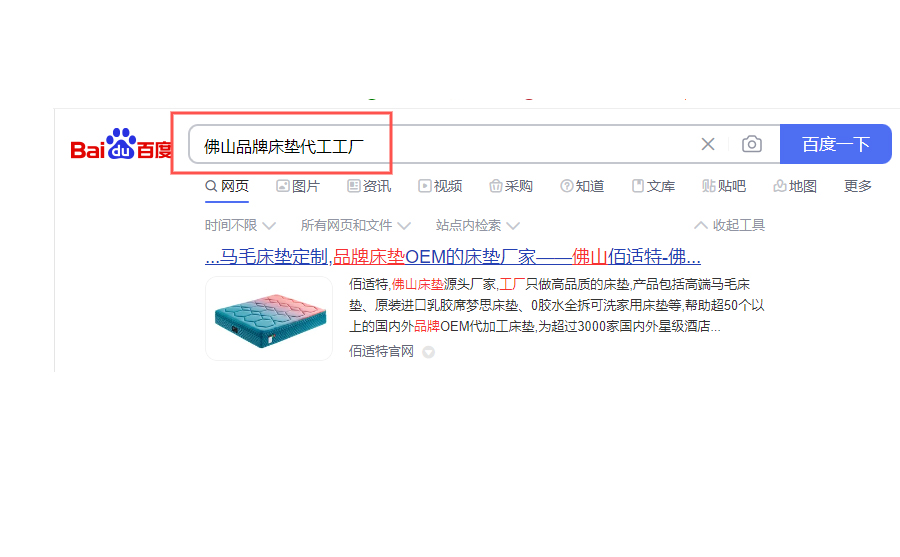Select the 知道 Q&A tab
The height and width of the screenshot is (557, 900).
pyautogui.click(x=582, y=186)
